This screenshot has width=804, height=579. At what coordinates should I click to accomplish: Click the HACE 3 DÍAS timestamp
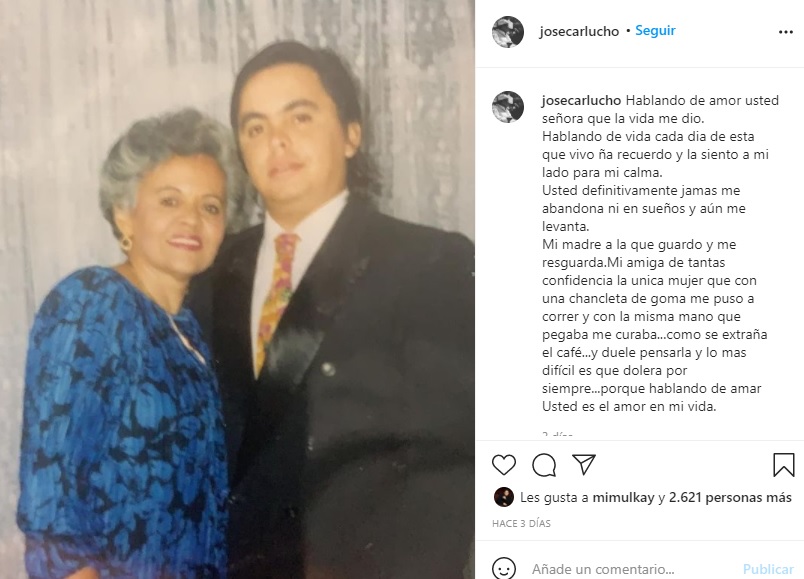pos(521,524)
